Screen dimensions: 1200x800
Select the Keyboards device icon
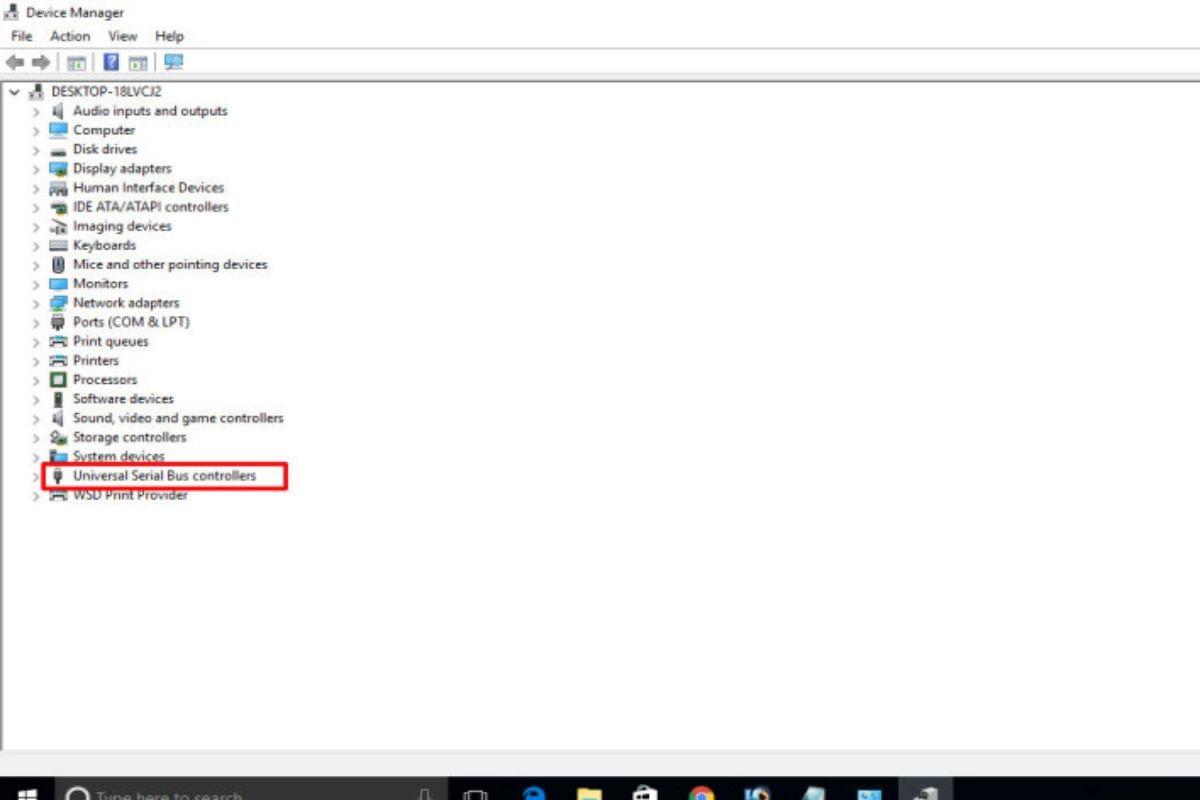pos(58,245)
